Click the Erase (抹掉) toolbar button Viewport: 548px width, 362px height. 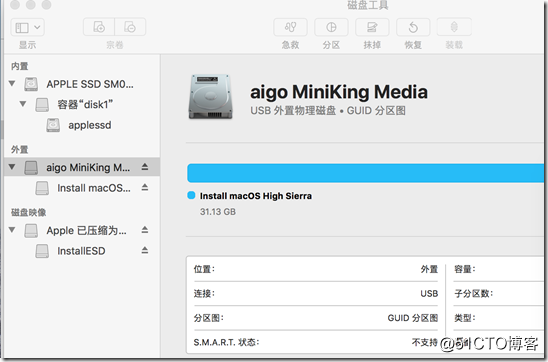(x=372, y=27)
